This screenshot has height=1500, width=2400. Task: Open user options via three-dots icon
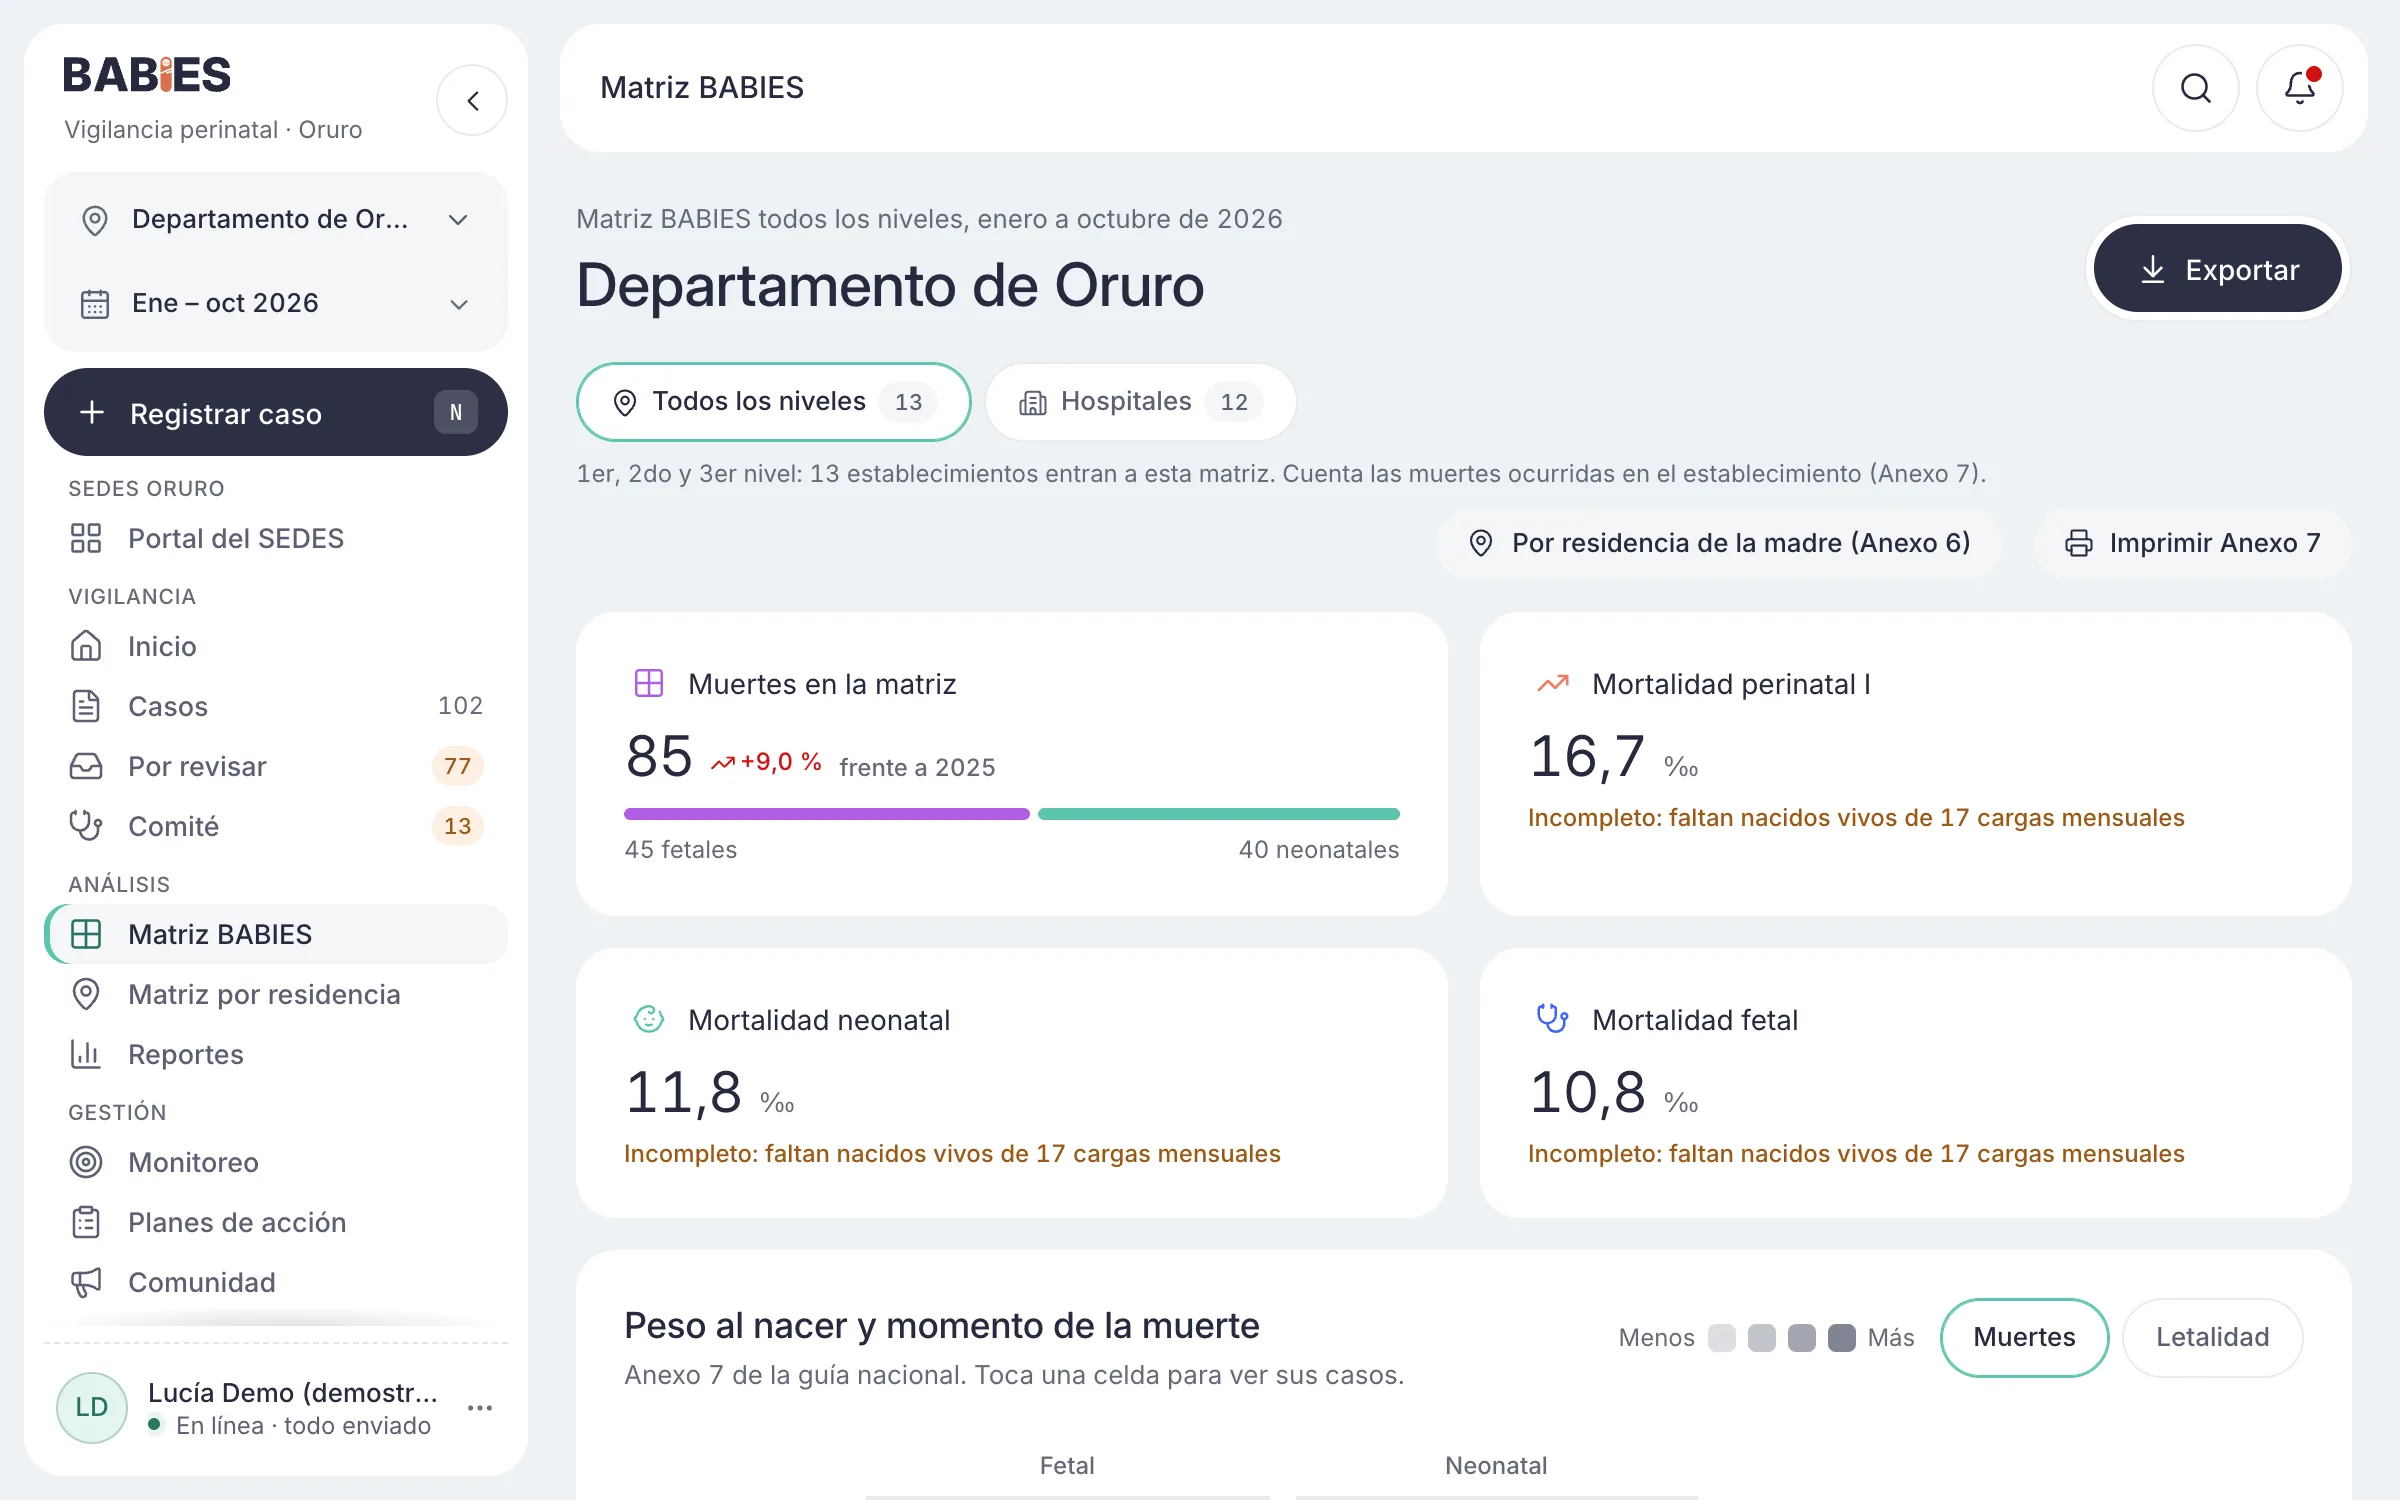click(x=480, y=1408)
